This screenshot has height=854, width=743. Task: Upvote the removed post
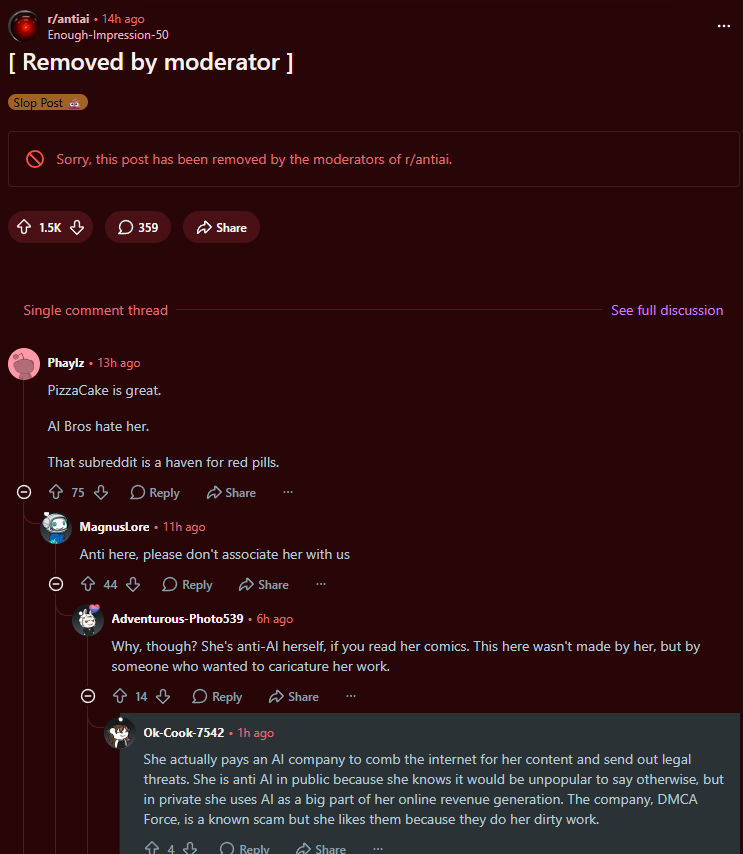point(24,227)
